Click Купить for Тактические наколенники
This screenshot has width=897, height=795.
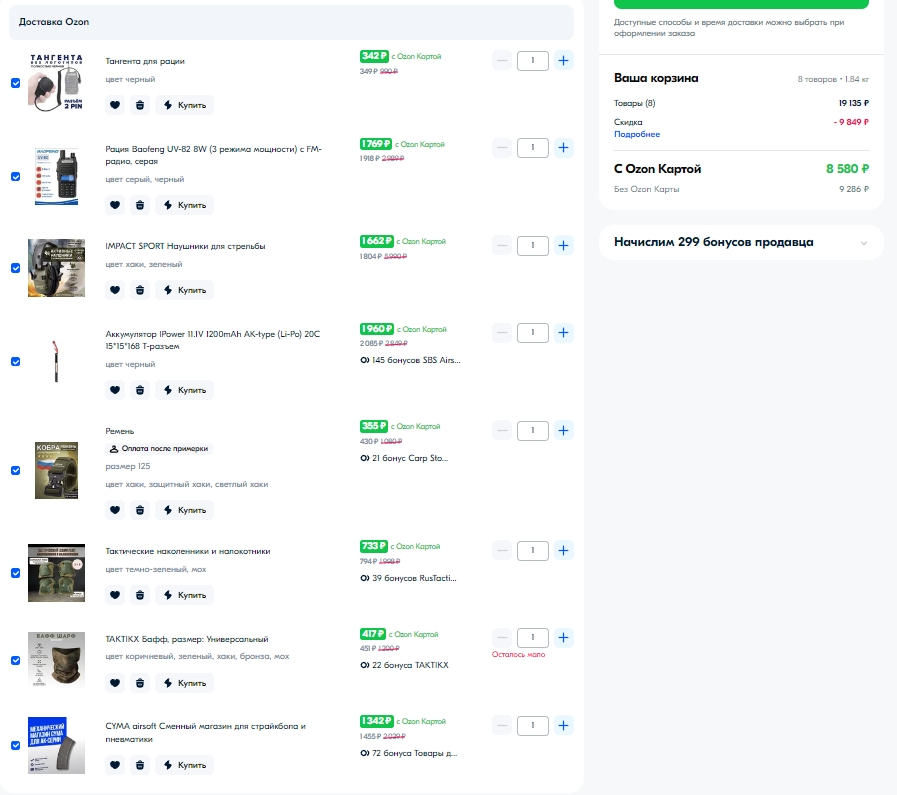(184, 595)
